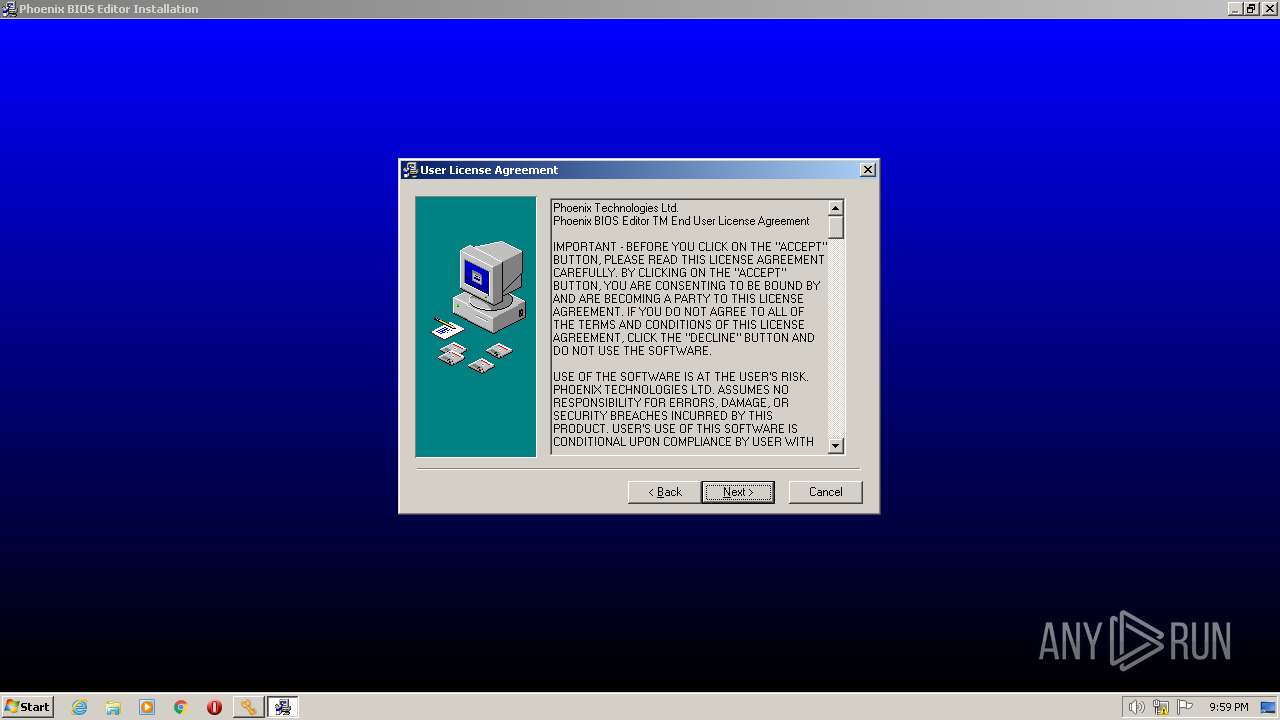1280x720 pixels.
Task: Click the volume speaker tray icon
Action: tap(1136, 707)
